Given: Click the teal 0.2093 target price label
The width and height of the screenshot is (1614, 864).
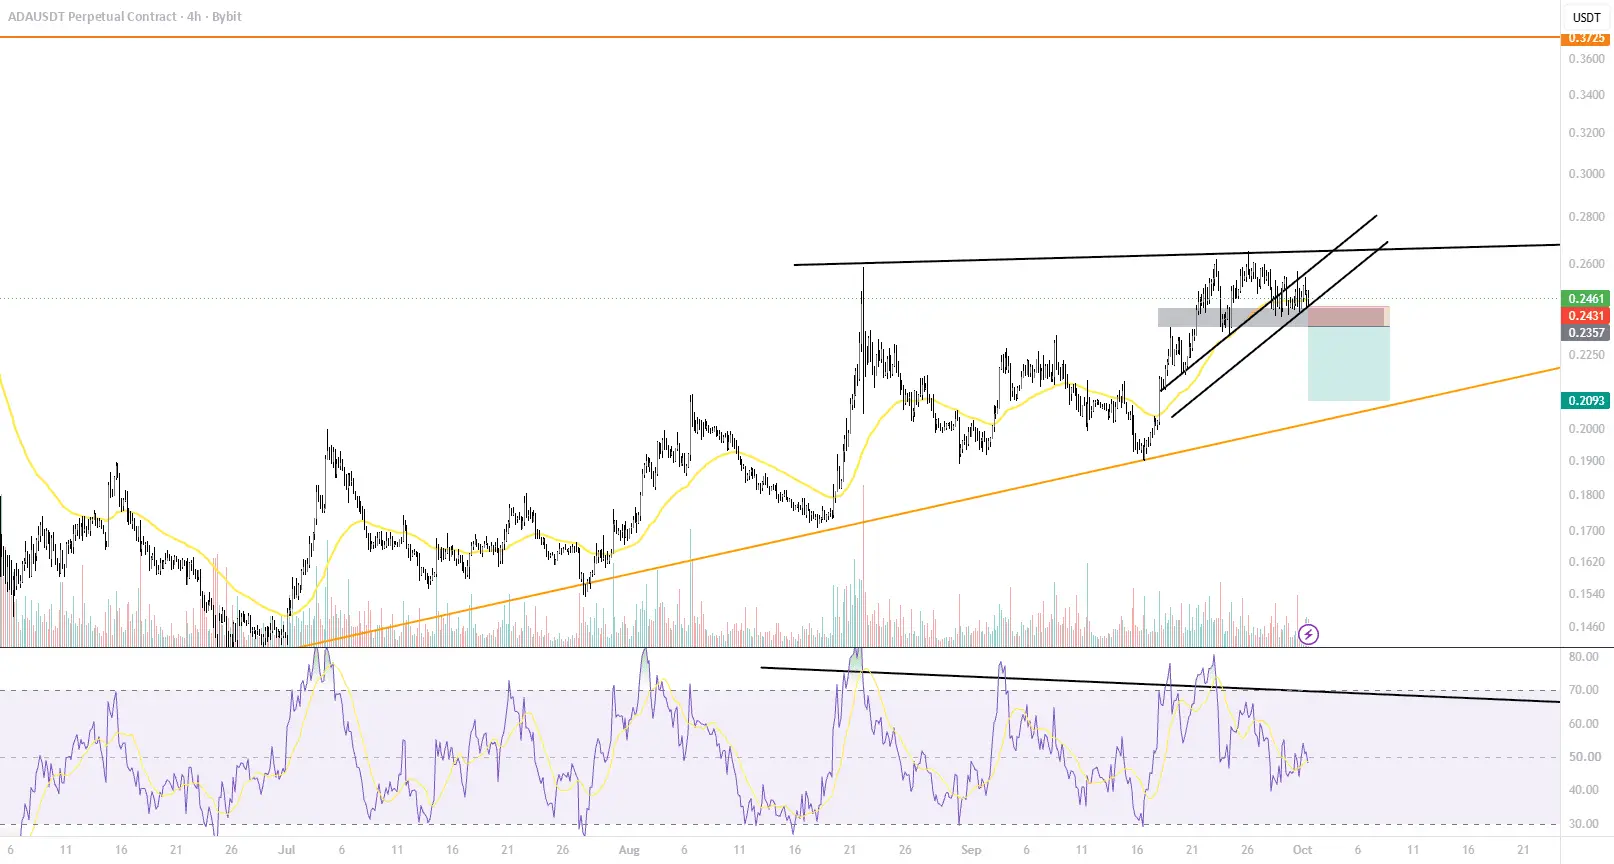Looking at the screenshot, I should pos(1586,400).
